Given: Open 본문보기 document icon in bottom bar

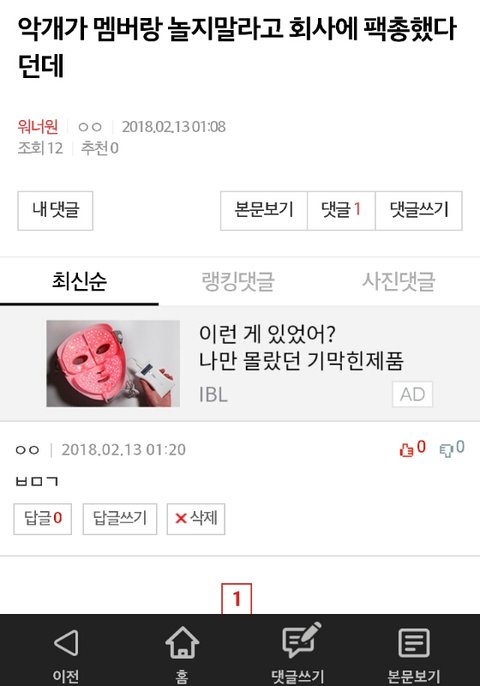Looking at the screenshot, I should [413, 642].
